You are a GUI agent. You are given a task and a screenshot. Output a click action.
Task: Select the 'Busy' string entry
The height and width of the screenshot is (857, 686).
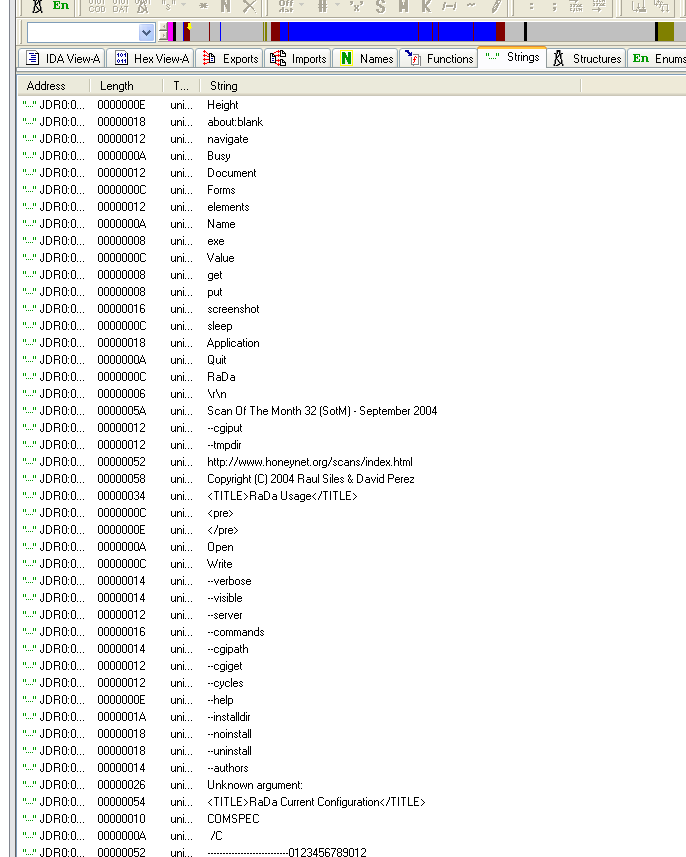(219, 156)
